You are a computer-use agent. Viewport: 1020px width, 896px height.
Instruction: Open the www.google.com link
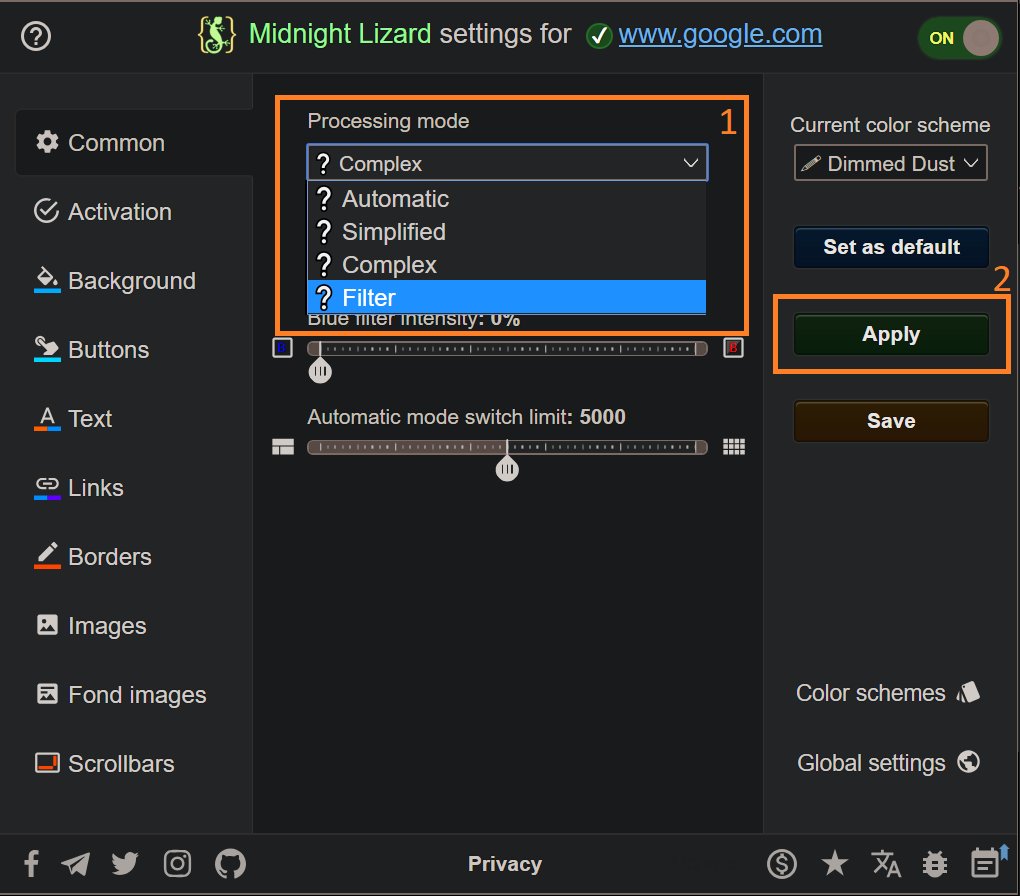(x=720, y=34)
